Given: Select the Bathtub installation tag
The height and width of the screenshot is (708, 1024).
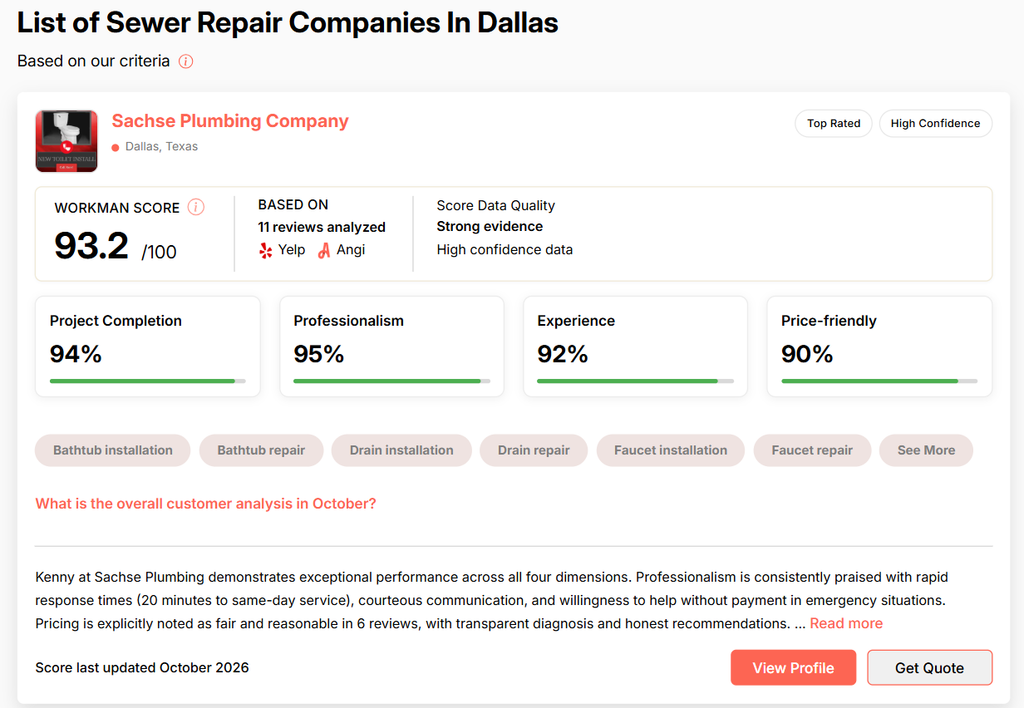Looking at the screenshot, I should [x=113, y=450].
